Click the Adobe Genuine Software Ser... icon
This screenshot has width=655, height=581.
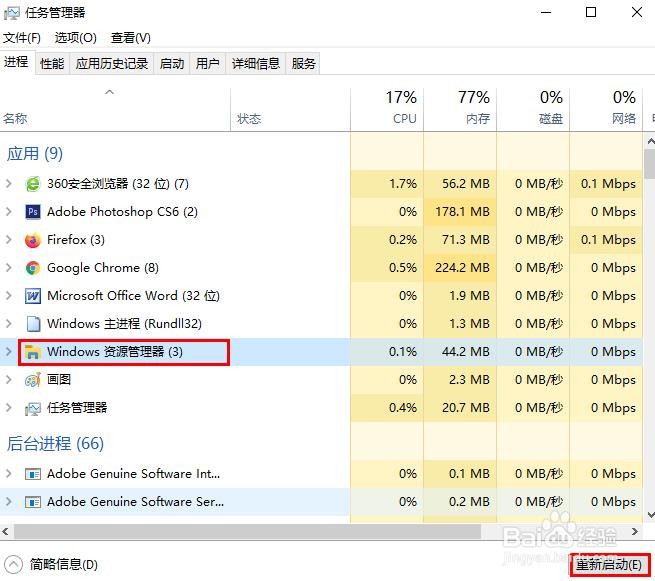pos(33,502)
